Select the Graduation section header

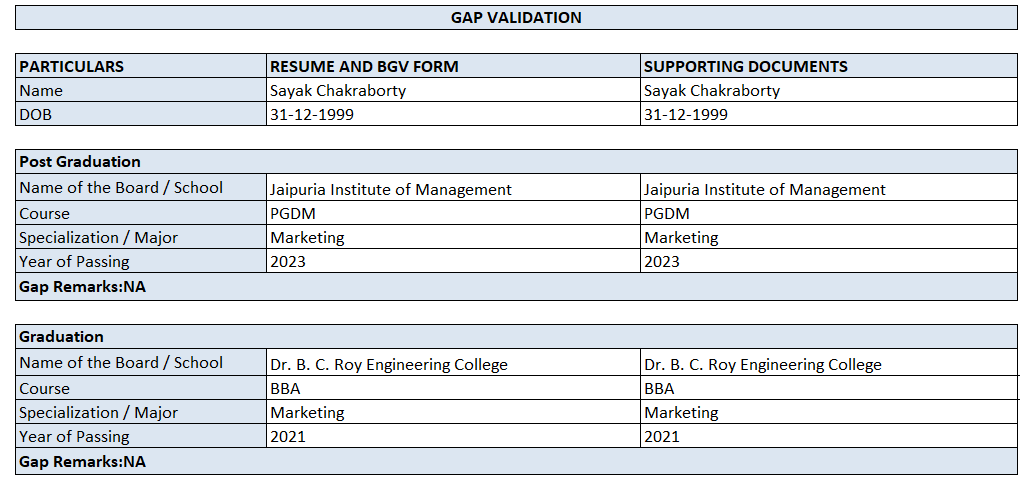[61, 336]
